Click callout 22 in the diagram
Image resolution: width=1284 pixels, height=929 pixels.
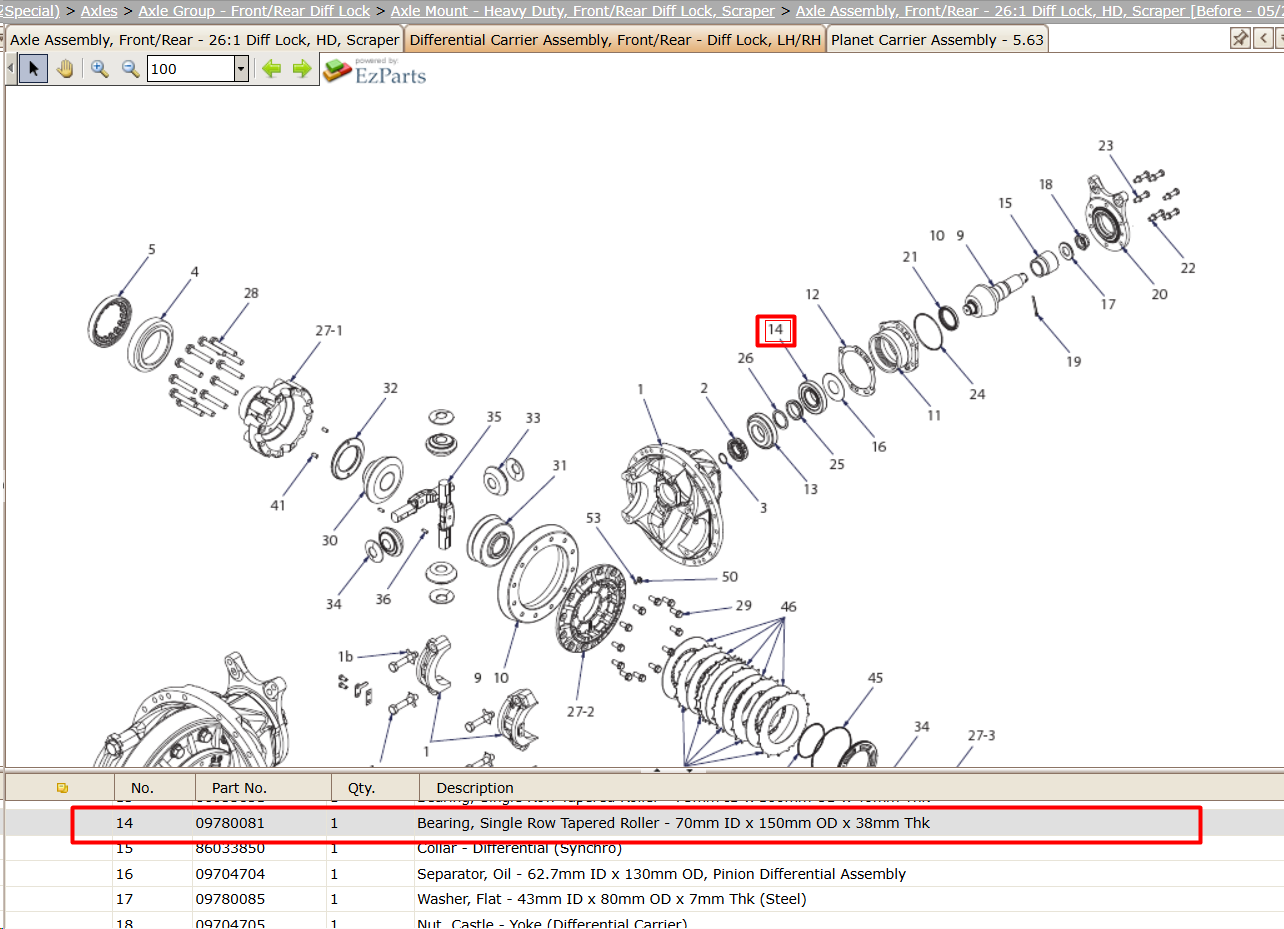click(1188, 268)
